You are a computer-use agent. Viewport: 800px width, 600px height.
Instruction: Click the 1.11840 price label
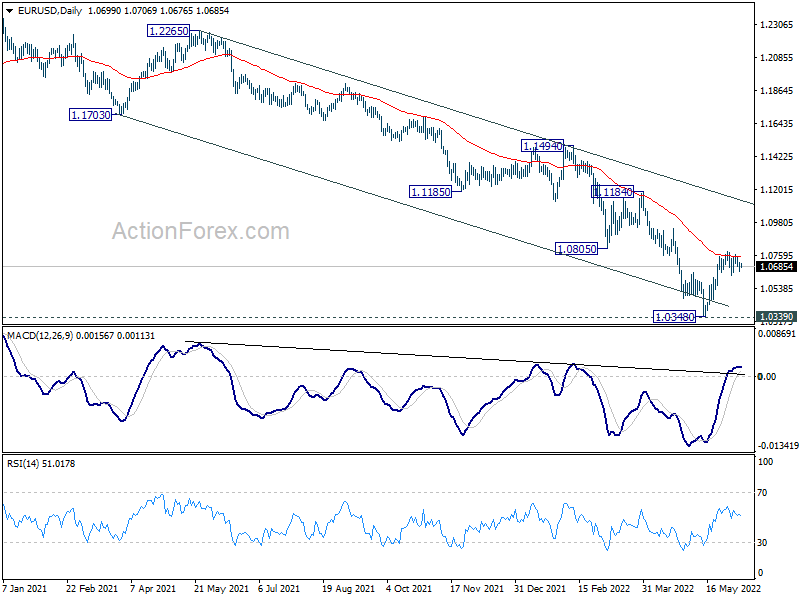pyautogui.click(x=612, y=192)
